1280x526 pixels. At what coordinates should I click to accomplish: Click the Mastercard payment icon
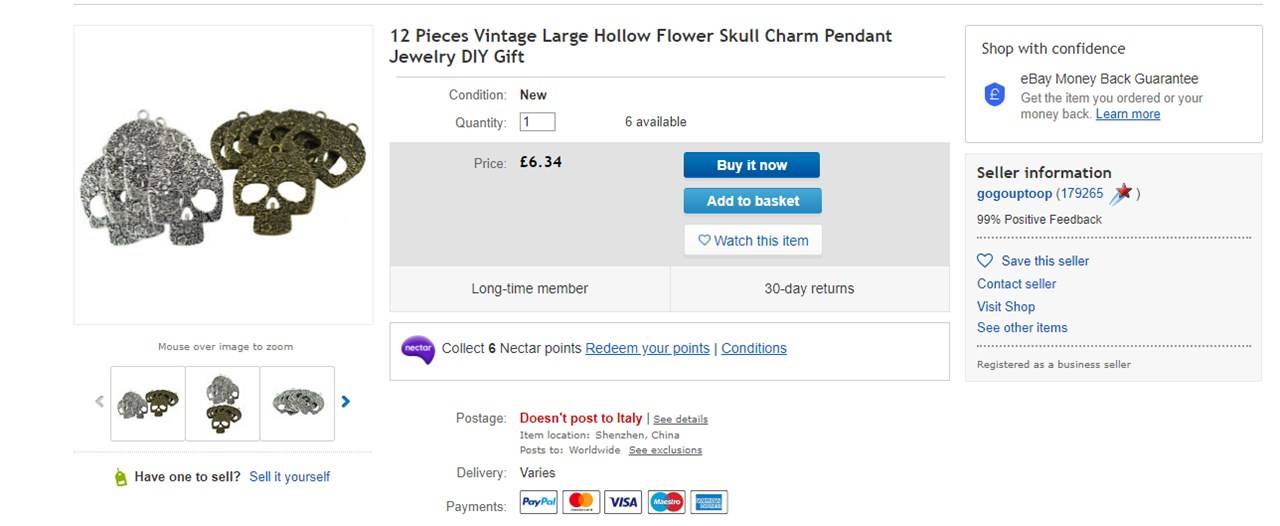[x=581, y=502]
